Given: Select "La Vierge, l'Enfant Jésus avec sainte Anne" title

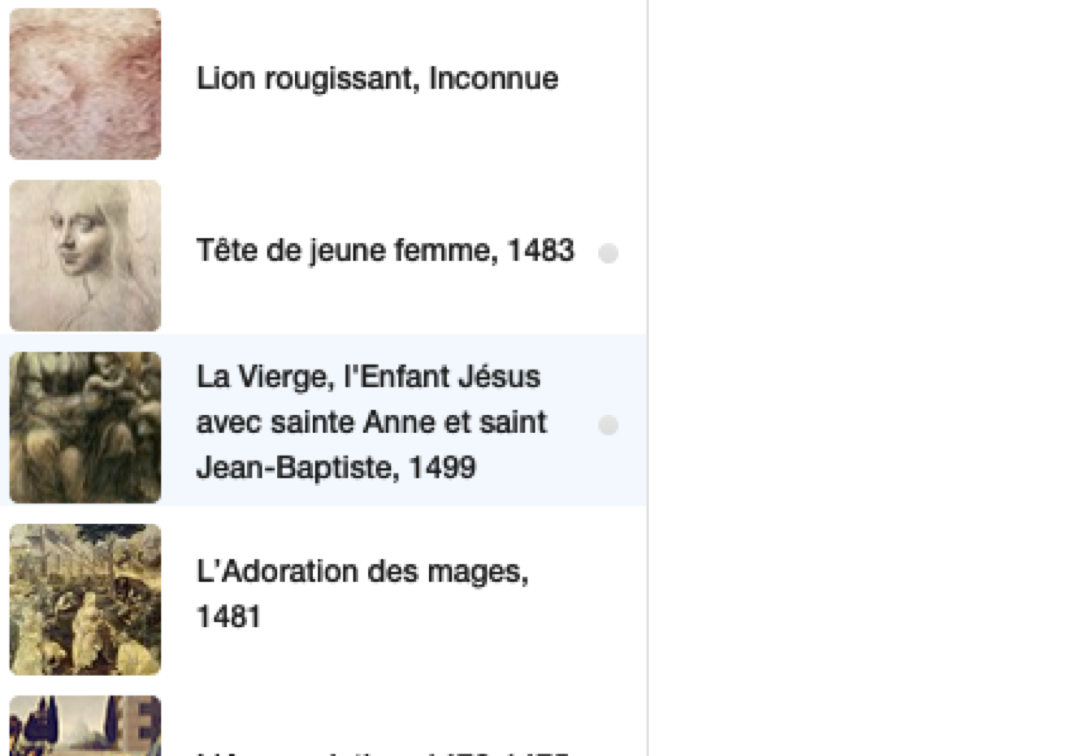Looking at the screenshot, I should tap(372, 422).
